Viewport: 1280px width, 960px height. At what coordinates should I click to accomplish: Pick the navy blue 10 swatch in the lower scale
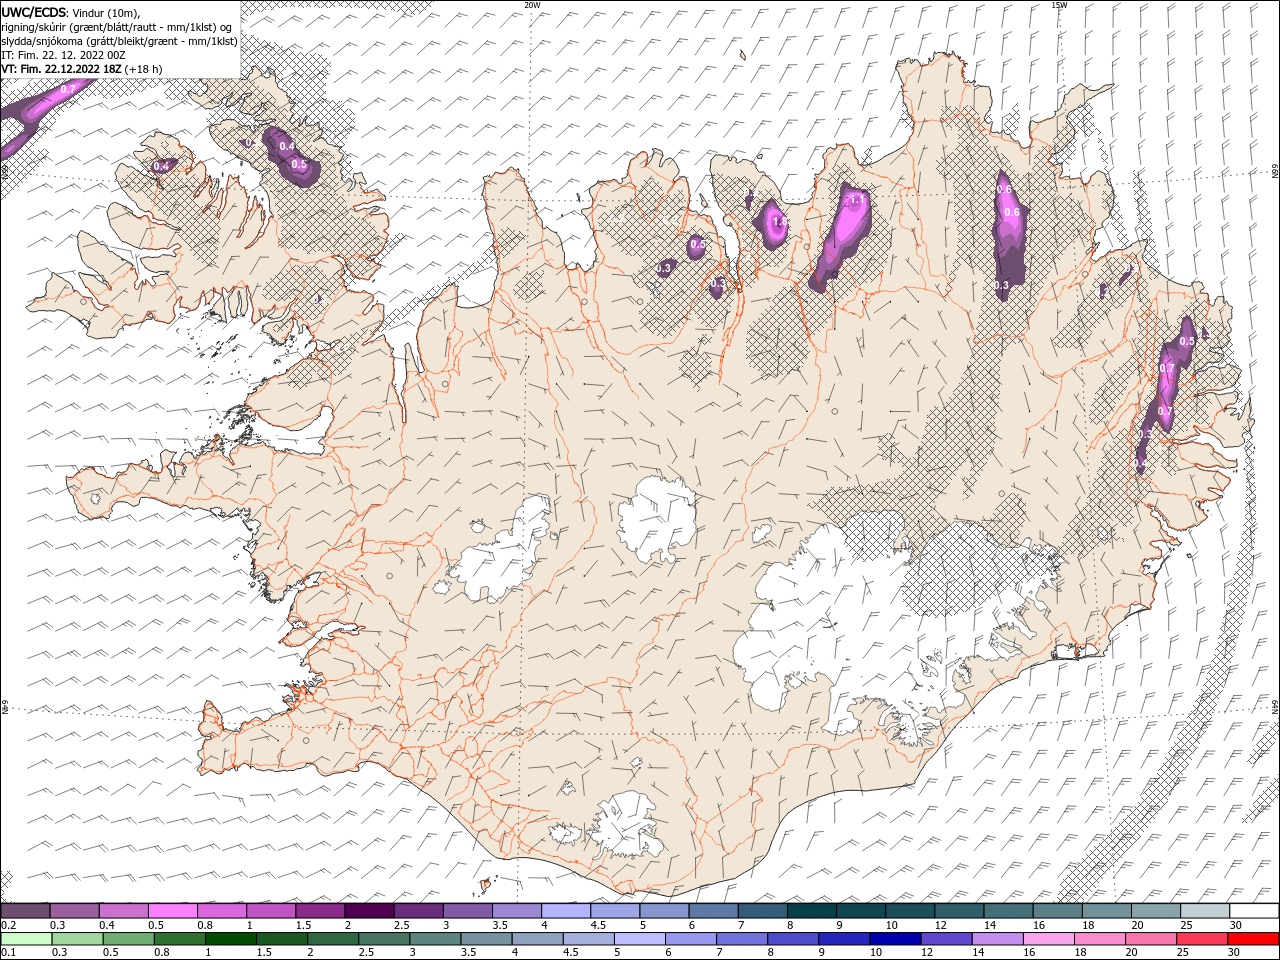pyautogui.click(x=893, y=939)
